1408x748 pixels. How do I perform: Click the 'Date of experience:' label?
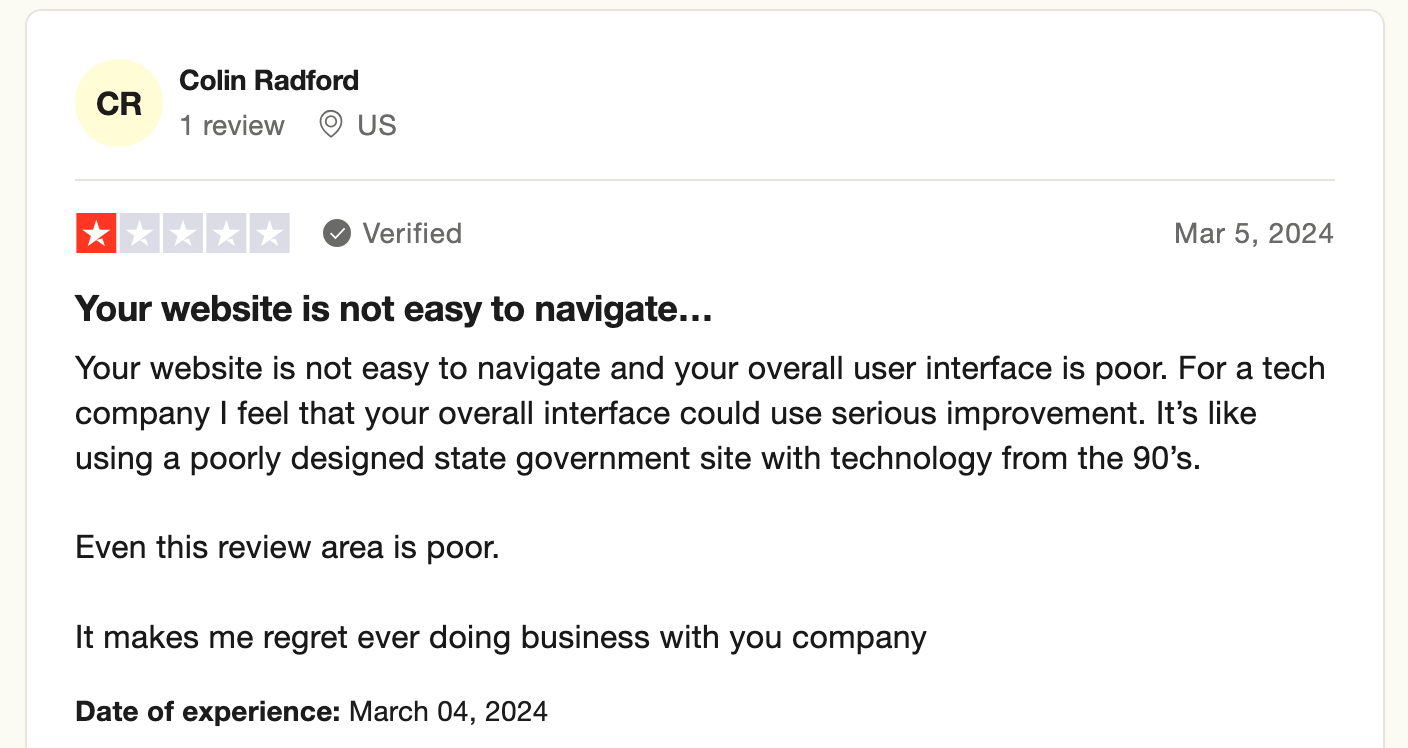pos(208,712)
